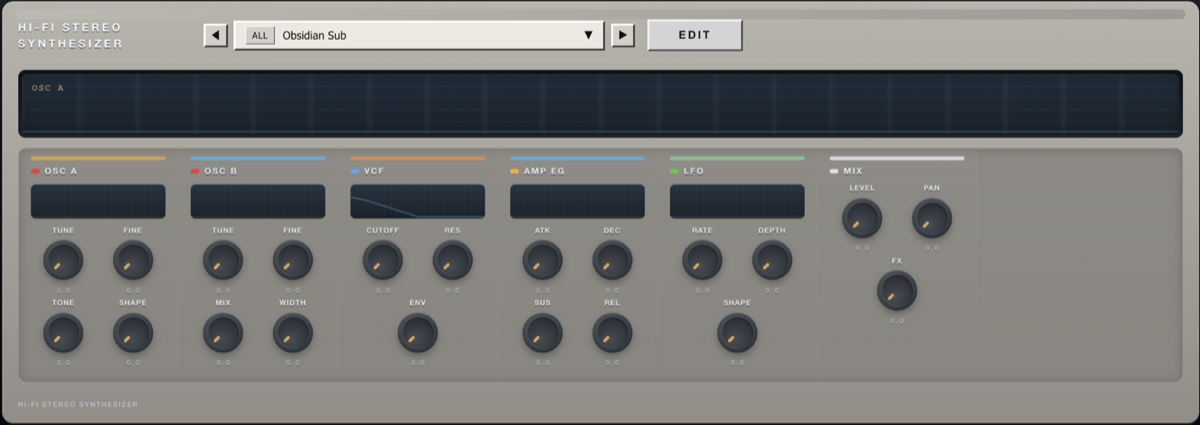
Task: Select the MIX PAN knob
Action: 932,218
